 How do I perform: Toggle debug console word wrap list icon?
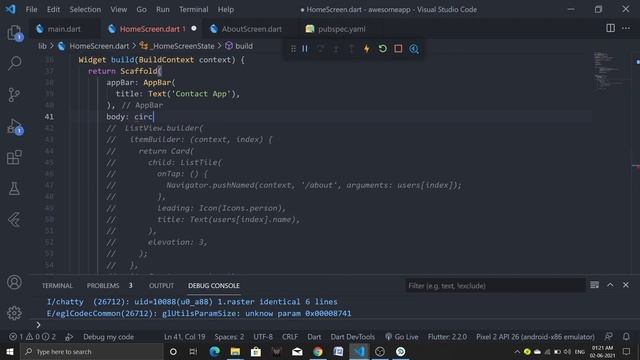pyautogui.click(x=594, y=285)
